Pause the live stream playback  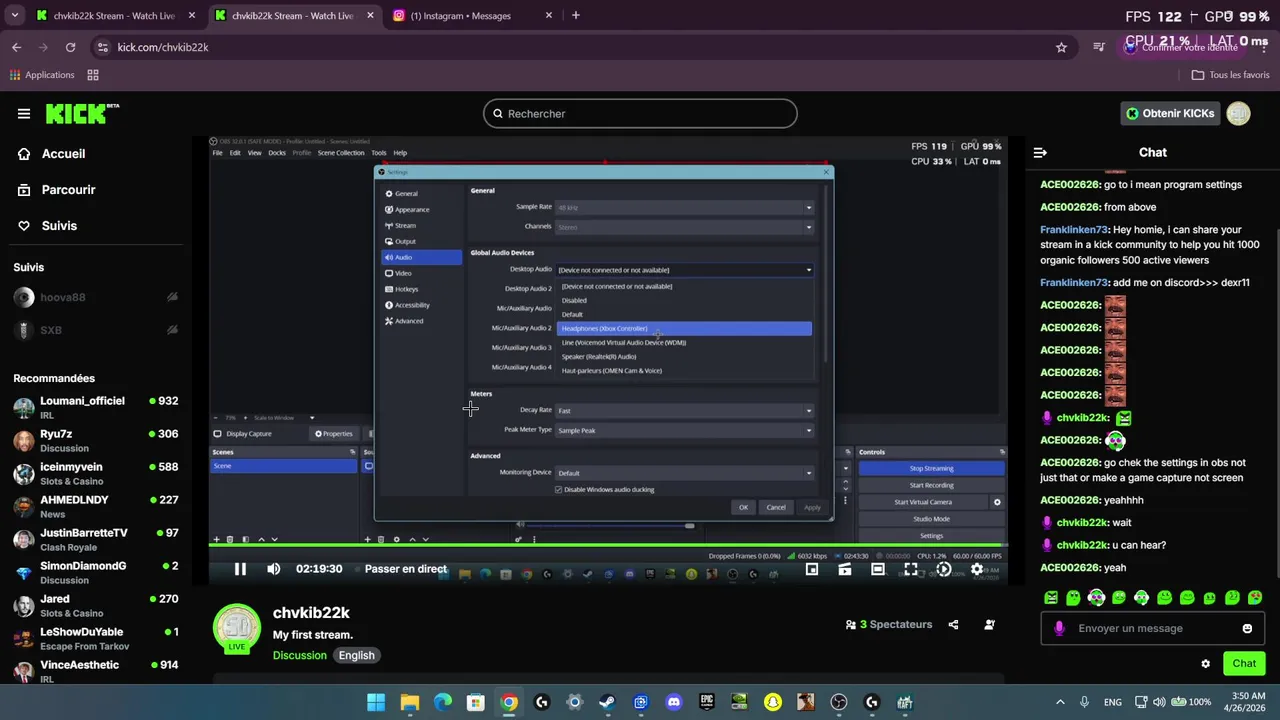tap(240, 569)
